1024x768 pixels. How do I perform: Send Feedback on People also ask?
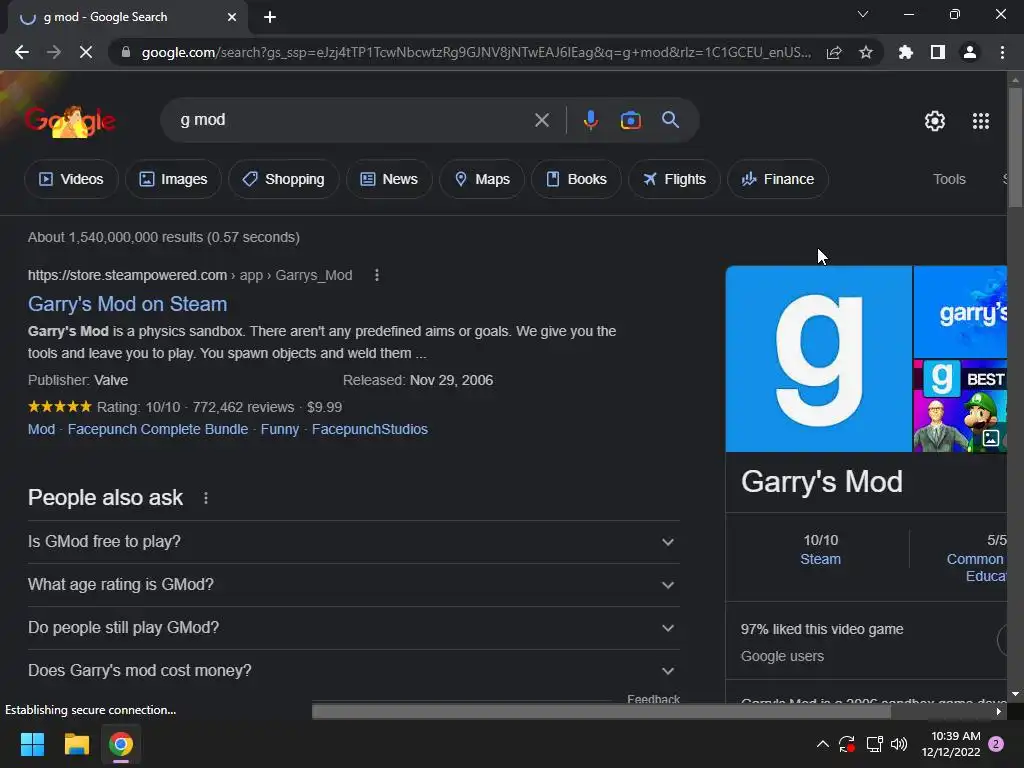[653, 698]
